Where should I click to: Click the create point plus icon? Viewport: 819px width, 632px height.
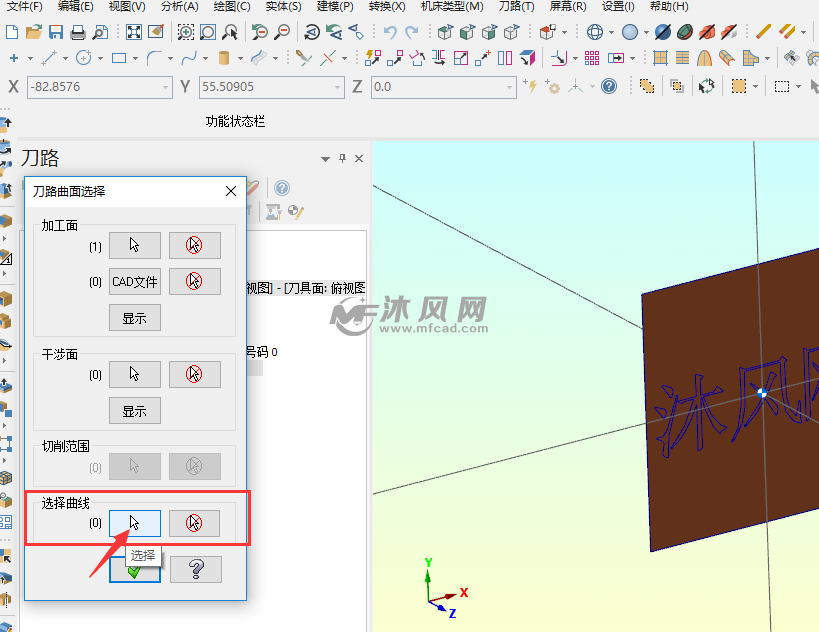[x=14, y=58]
